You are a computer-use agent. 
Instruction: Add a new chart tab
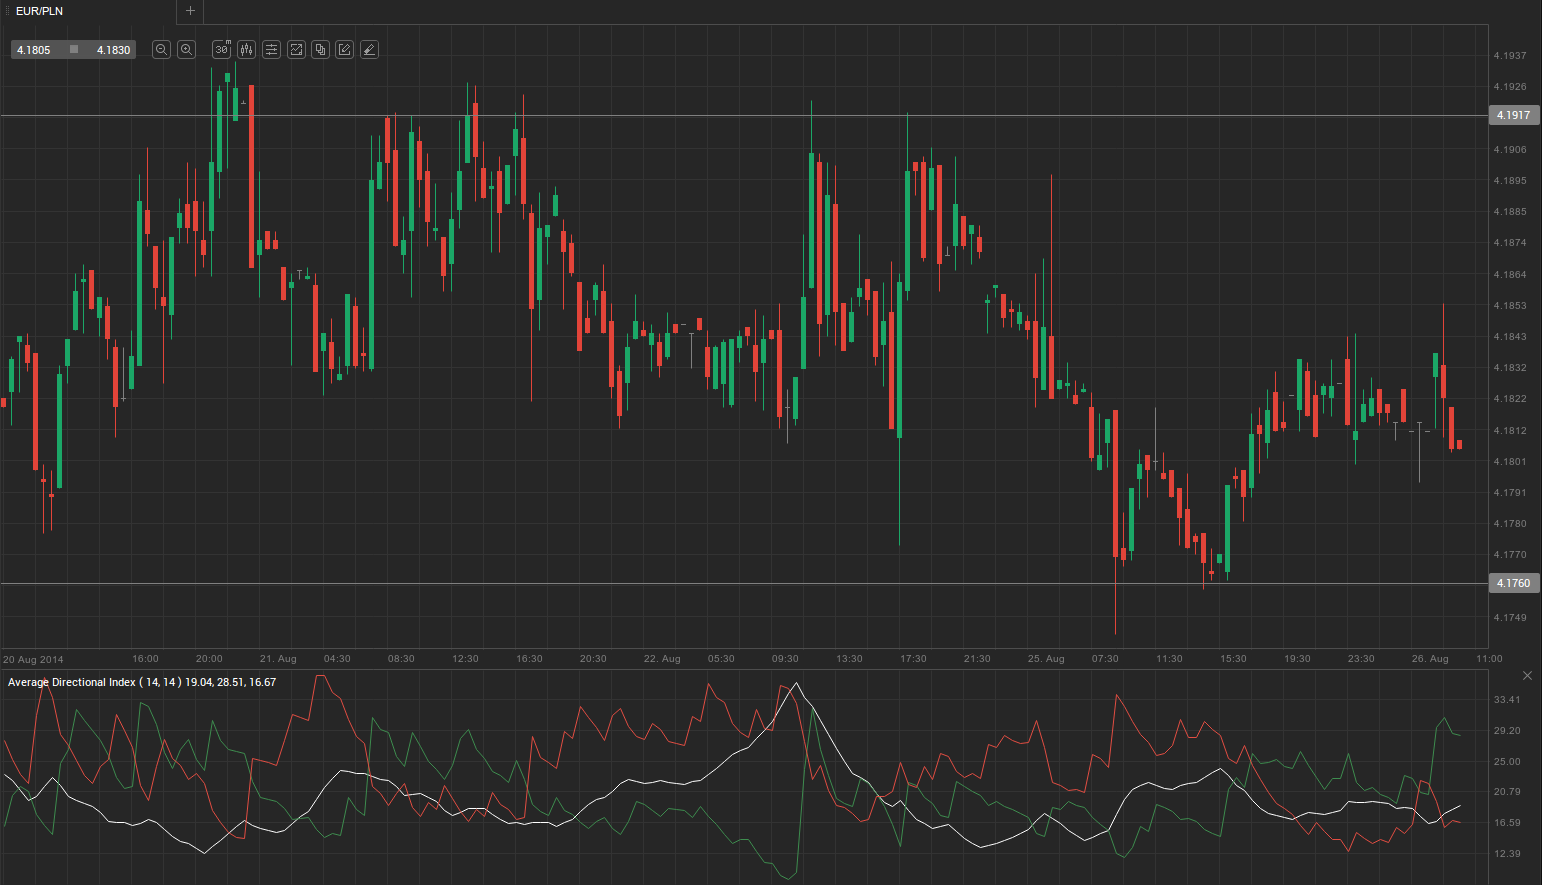(190, 11)
